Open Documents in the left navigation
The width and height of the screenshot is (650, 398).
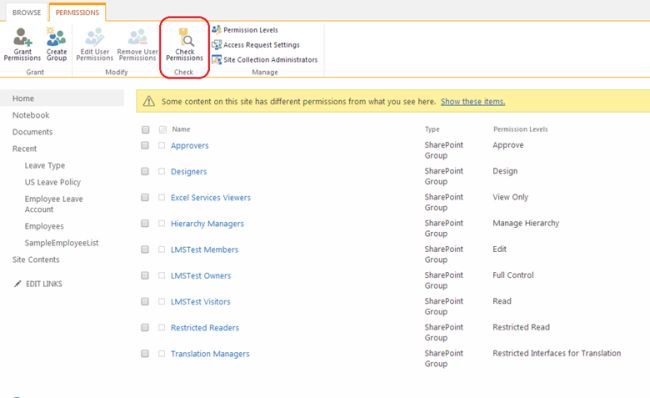click(32, 132)
